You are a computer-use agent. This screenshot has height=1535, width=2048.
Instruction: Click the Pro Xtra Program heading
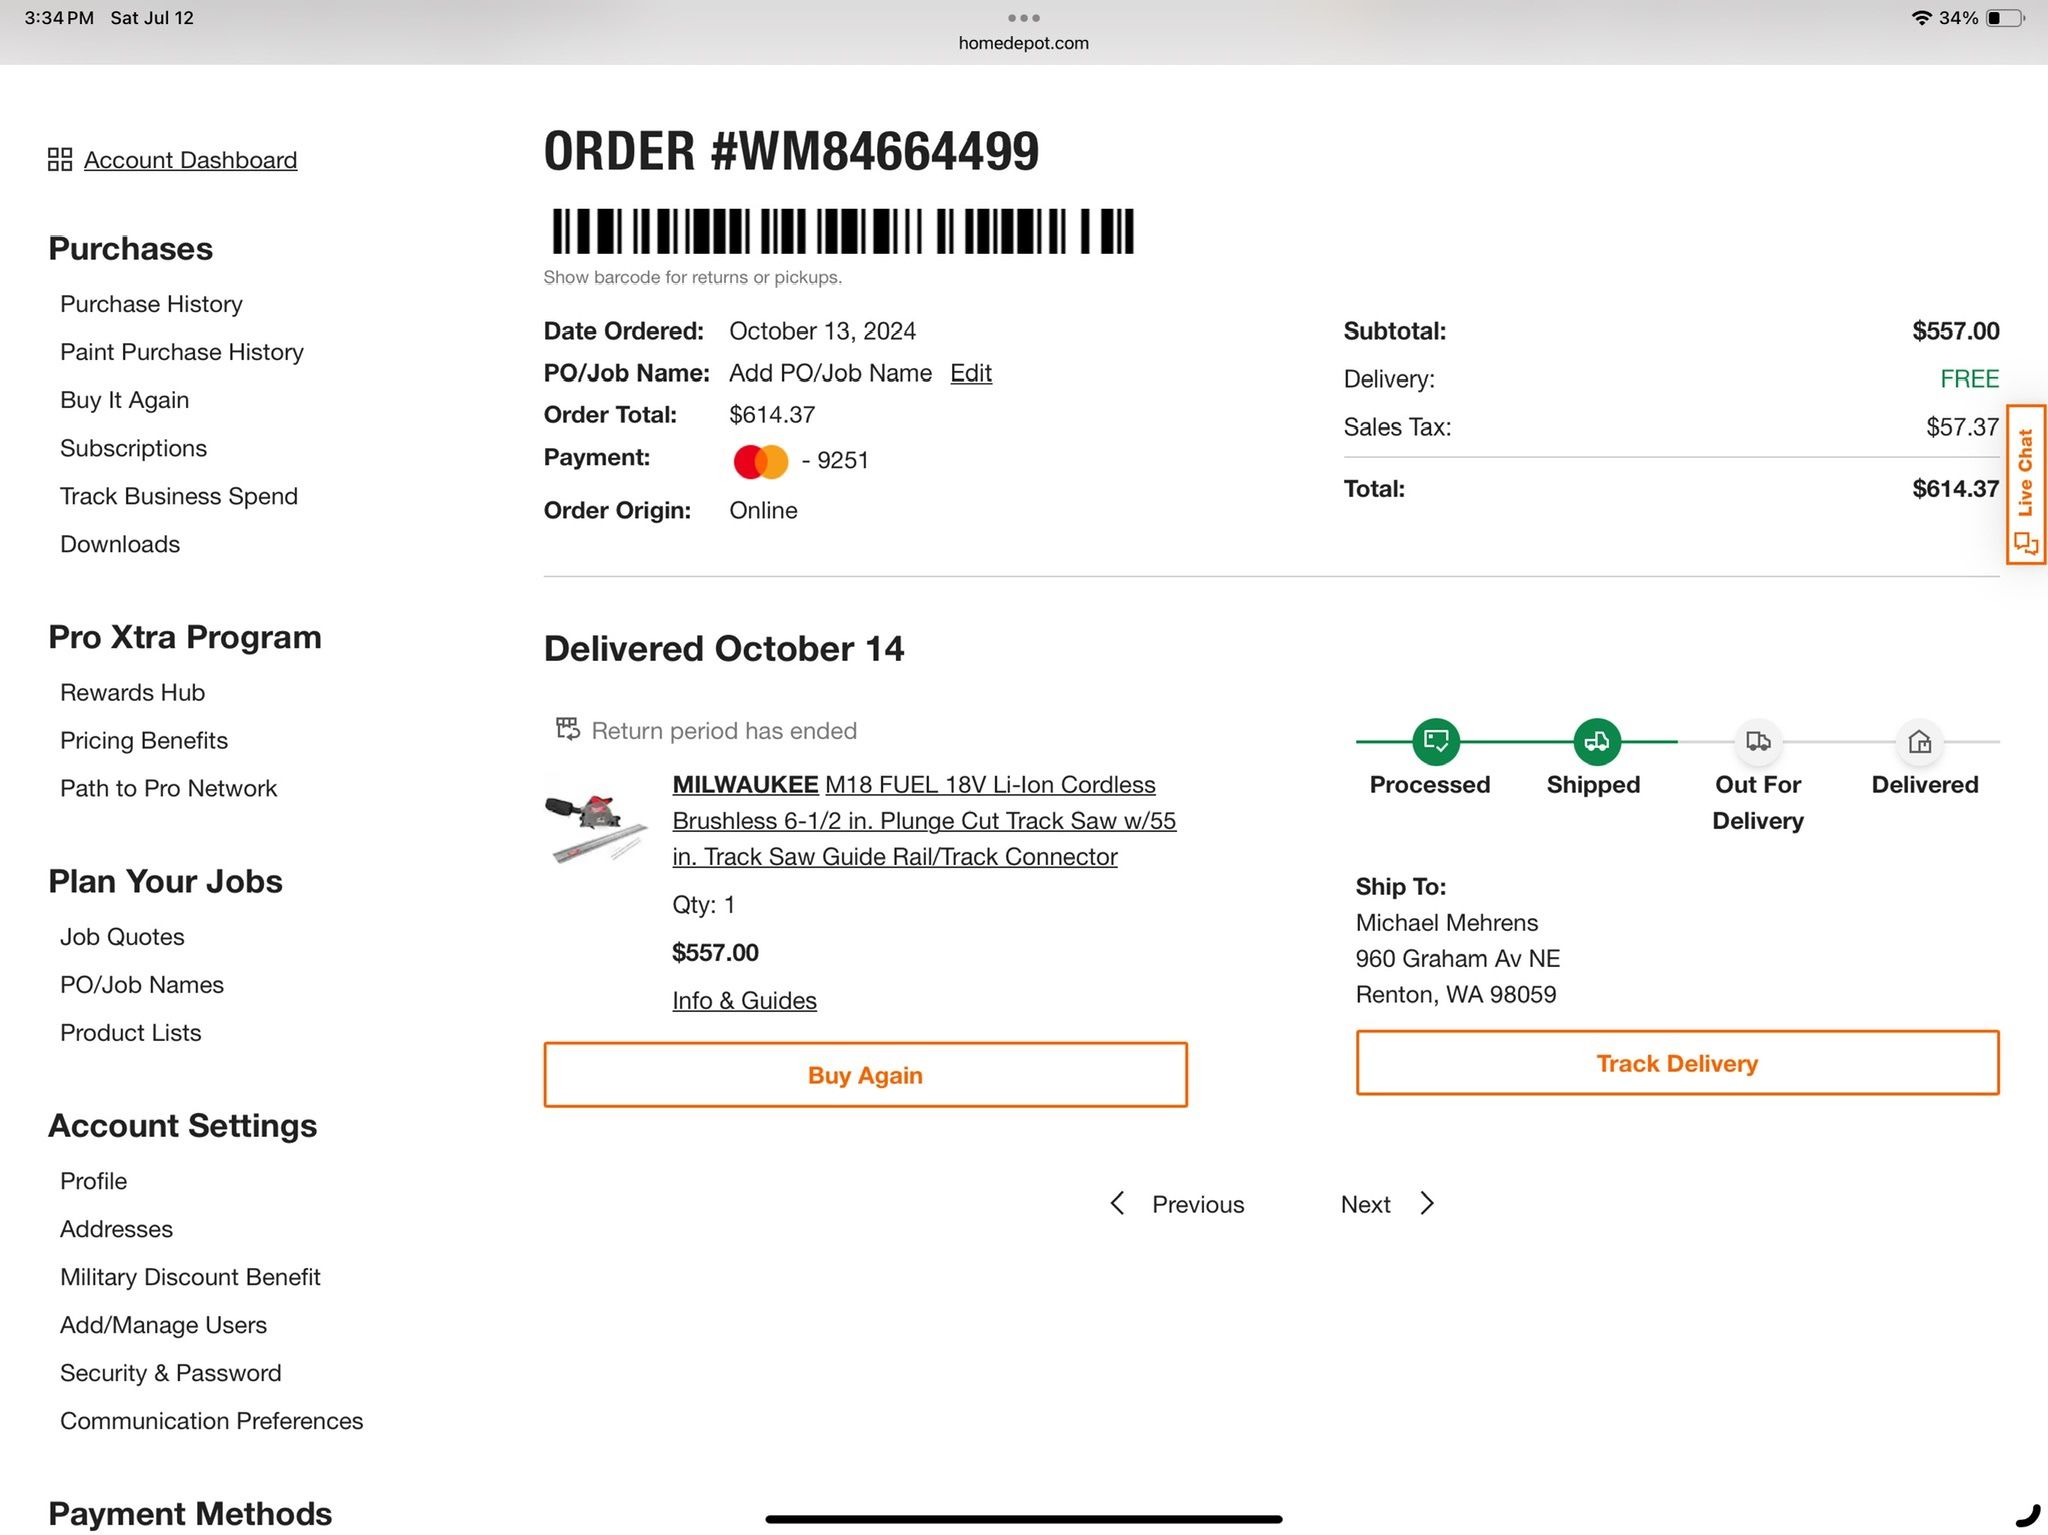pyautogui.click(x=185, y=637)
